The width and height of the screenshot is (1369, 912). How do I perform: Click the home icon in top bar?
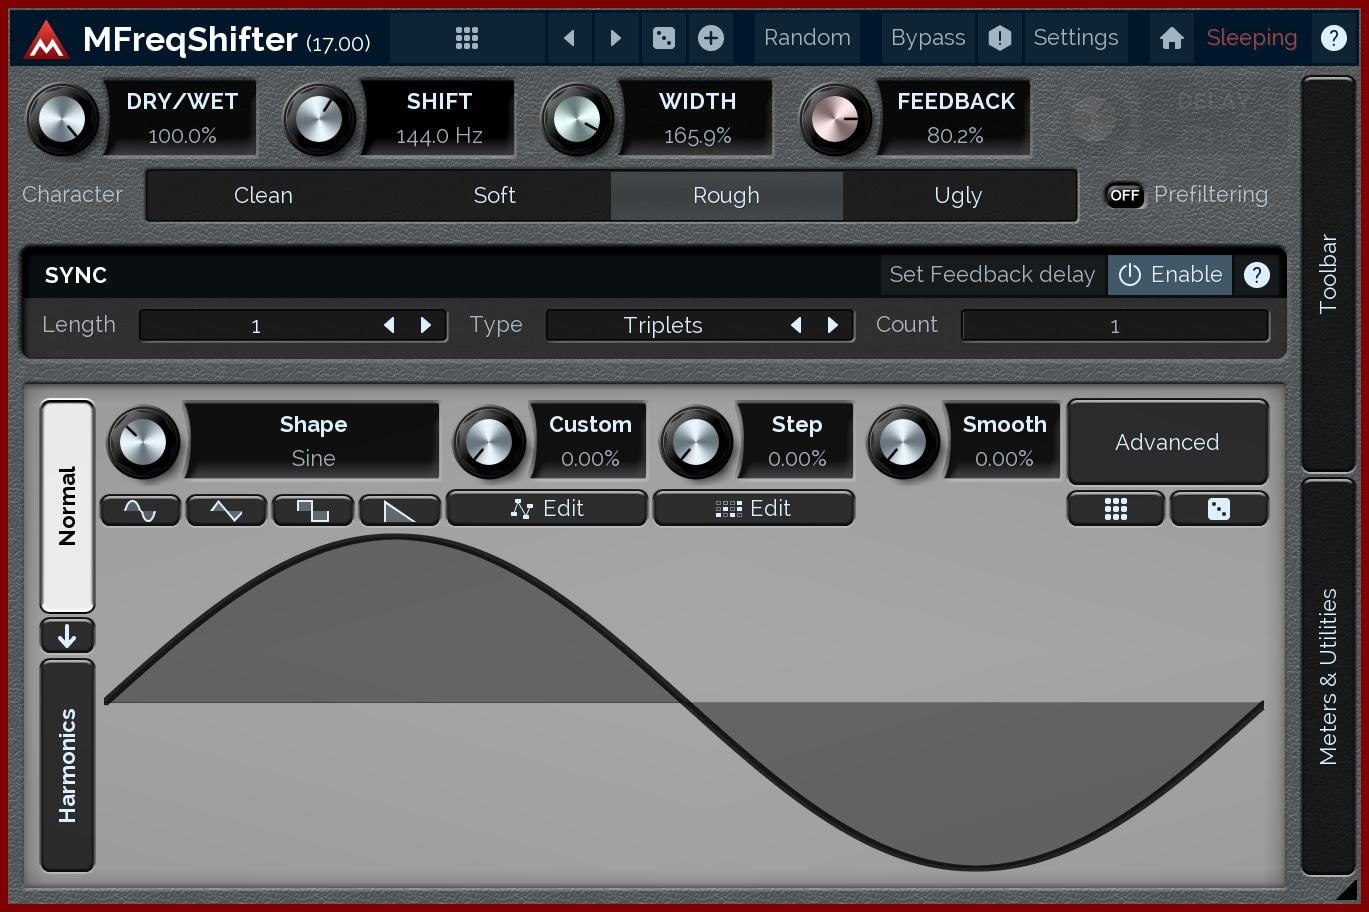[x=1171, y=38]
